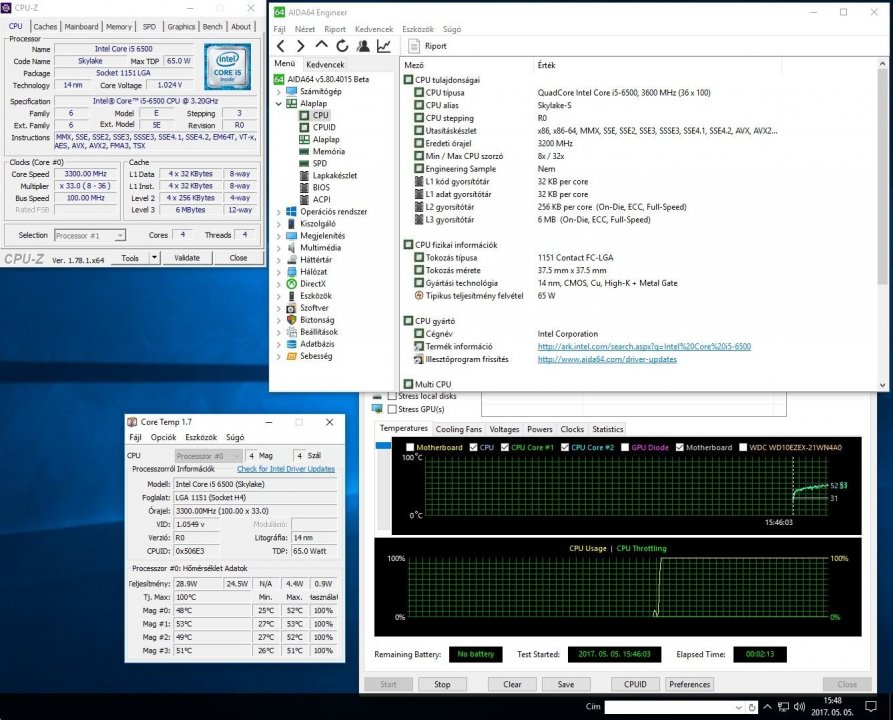Open the AIDA64 graph chart toolbar icon
The width and height of the screenshot is (893, 720).
pos(384,46)
